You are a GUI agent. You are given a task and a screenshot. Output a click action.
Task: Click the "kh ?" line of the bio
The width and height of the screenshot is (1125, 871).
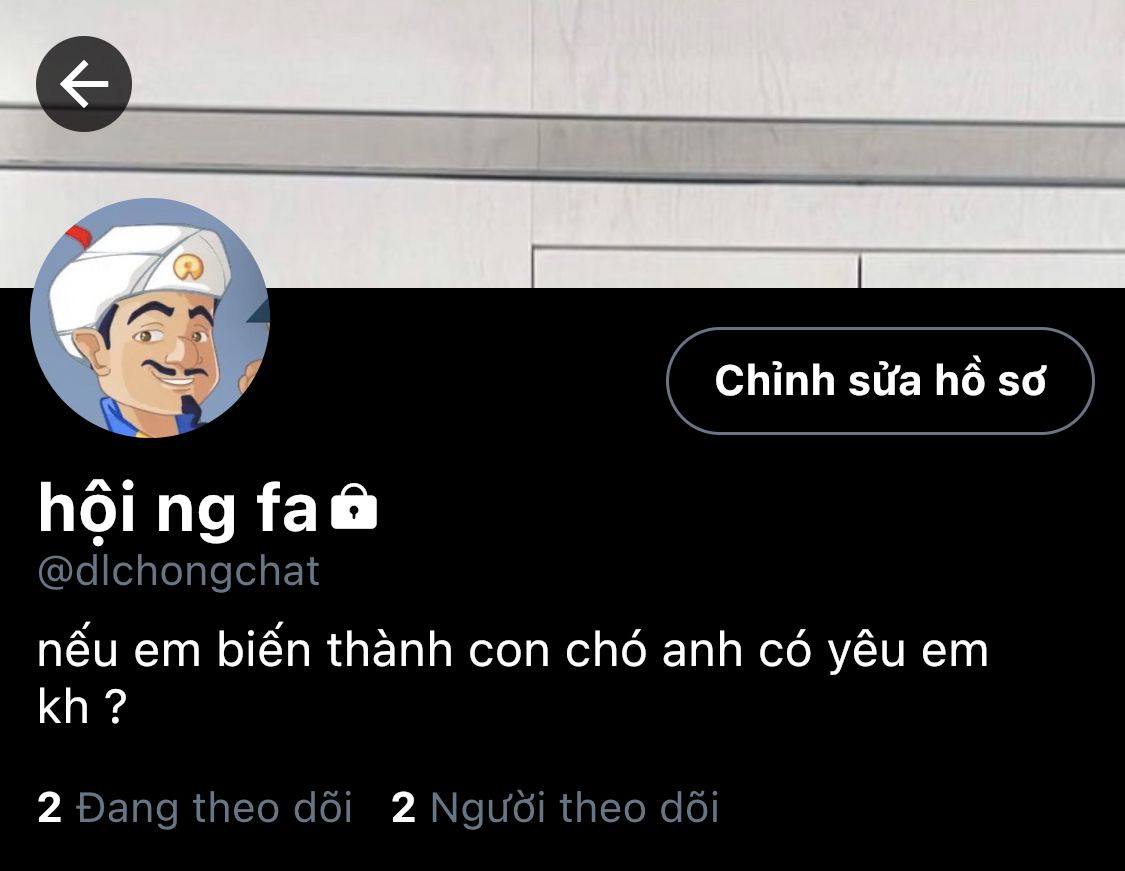click(x=82, y=707)
